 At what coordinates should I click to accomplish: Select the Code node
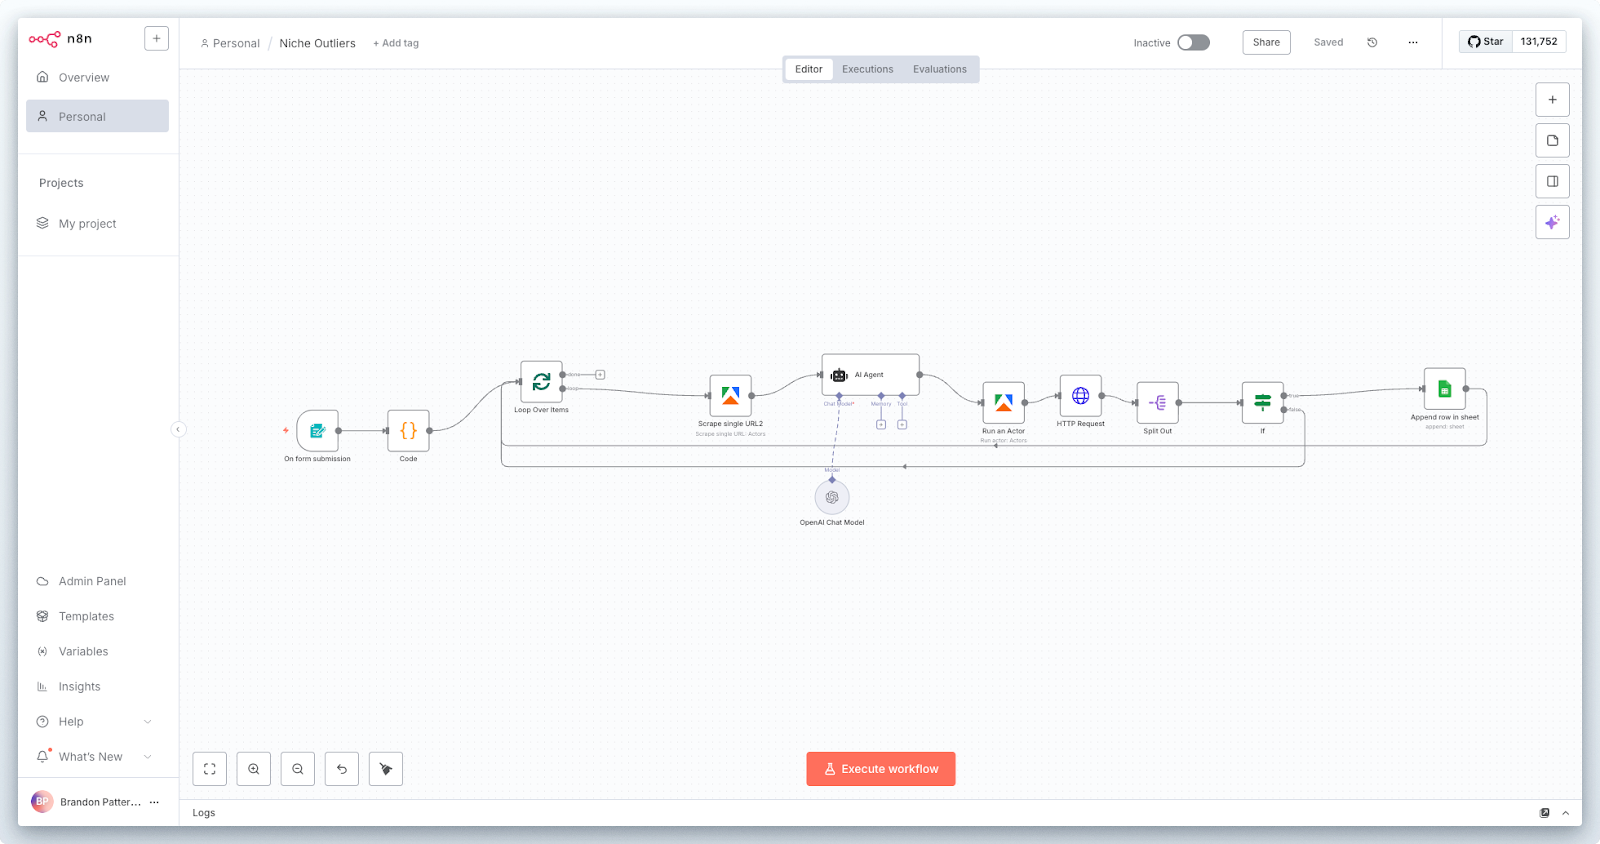click(x=408, y=431)
